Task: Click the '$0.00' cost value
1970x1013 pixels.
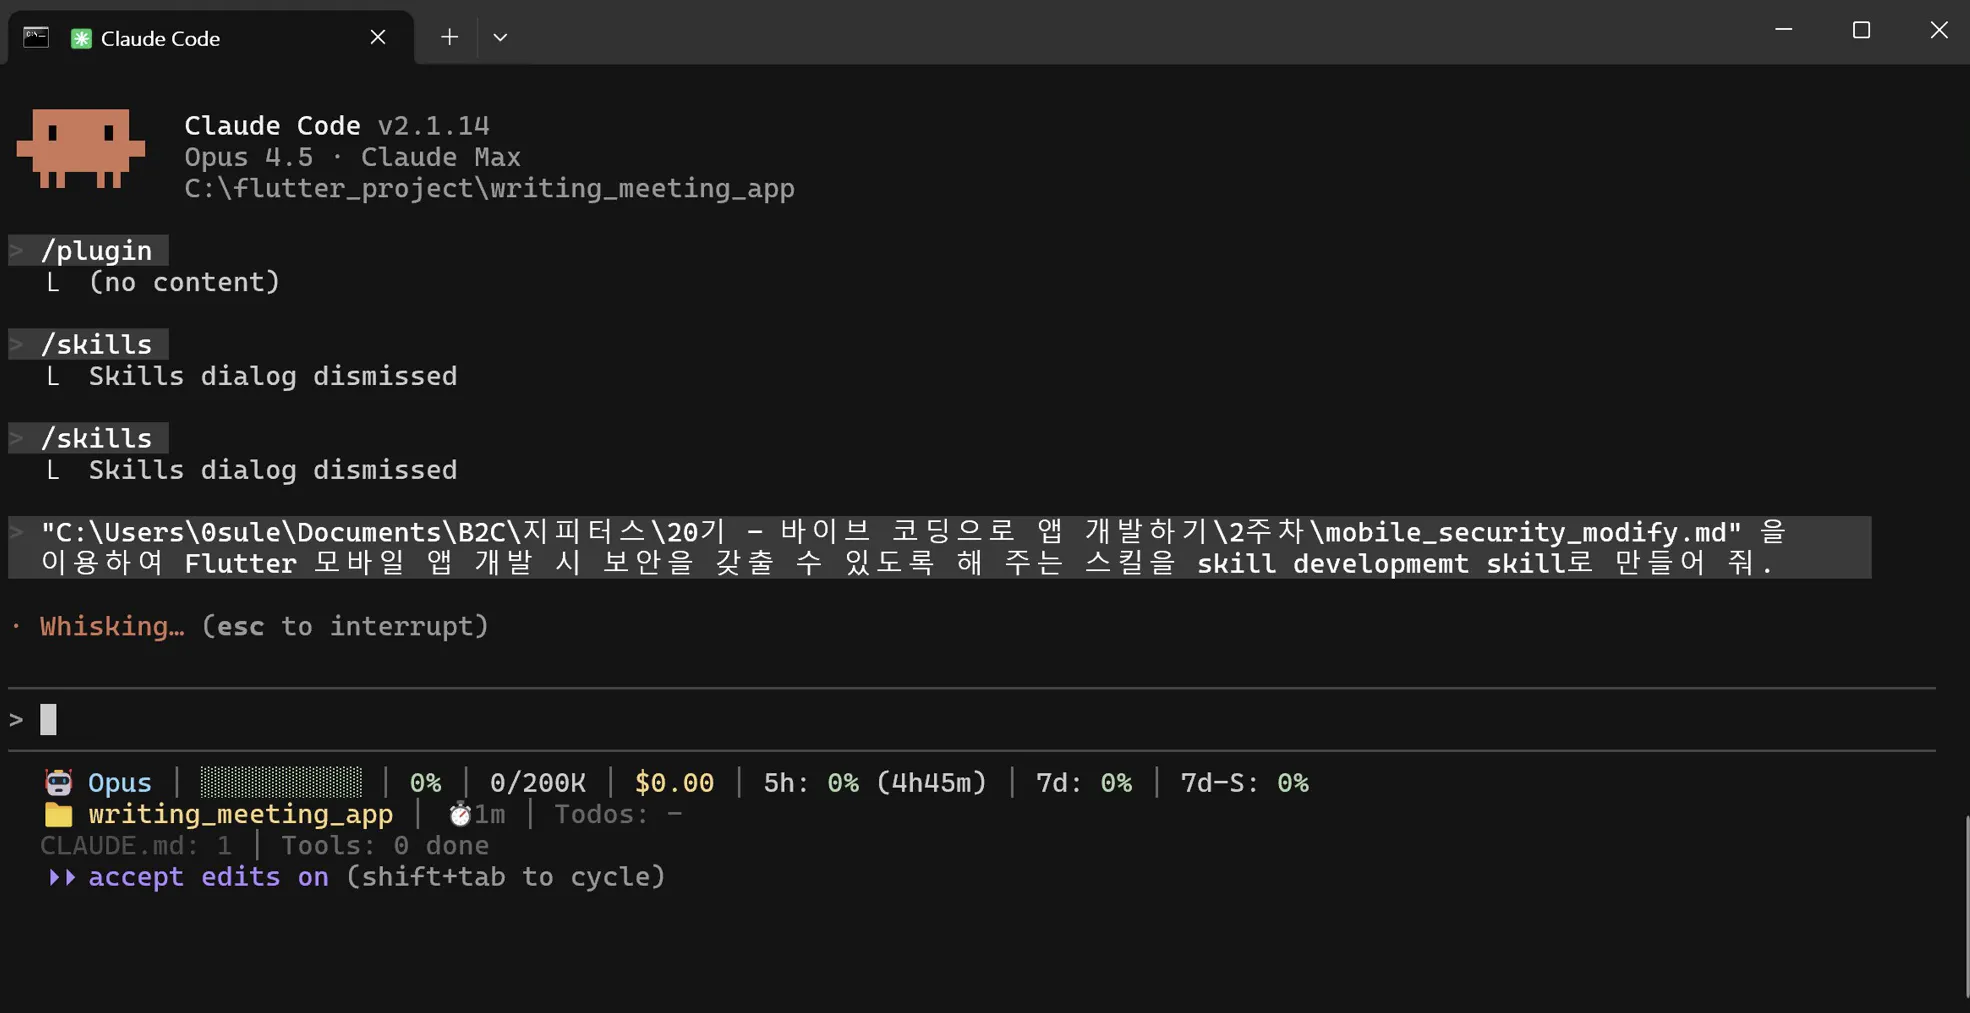Action: click(674, 783)
